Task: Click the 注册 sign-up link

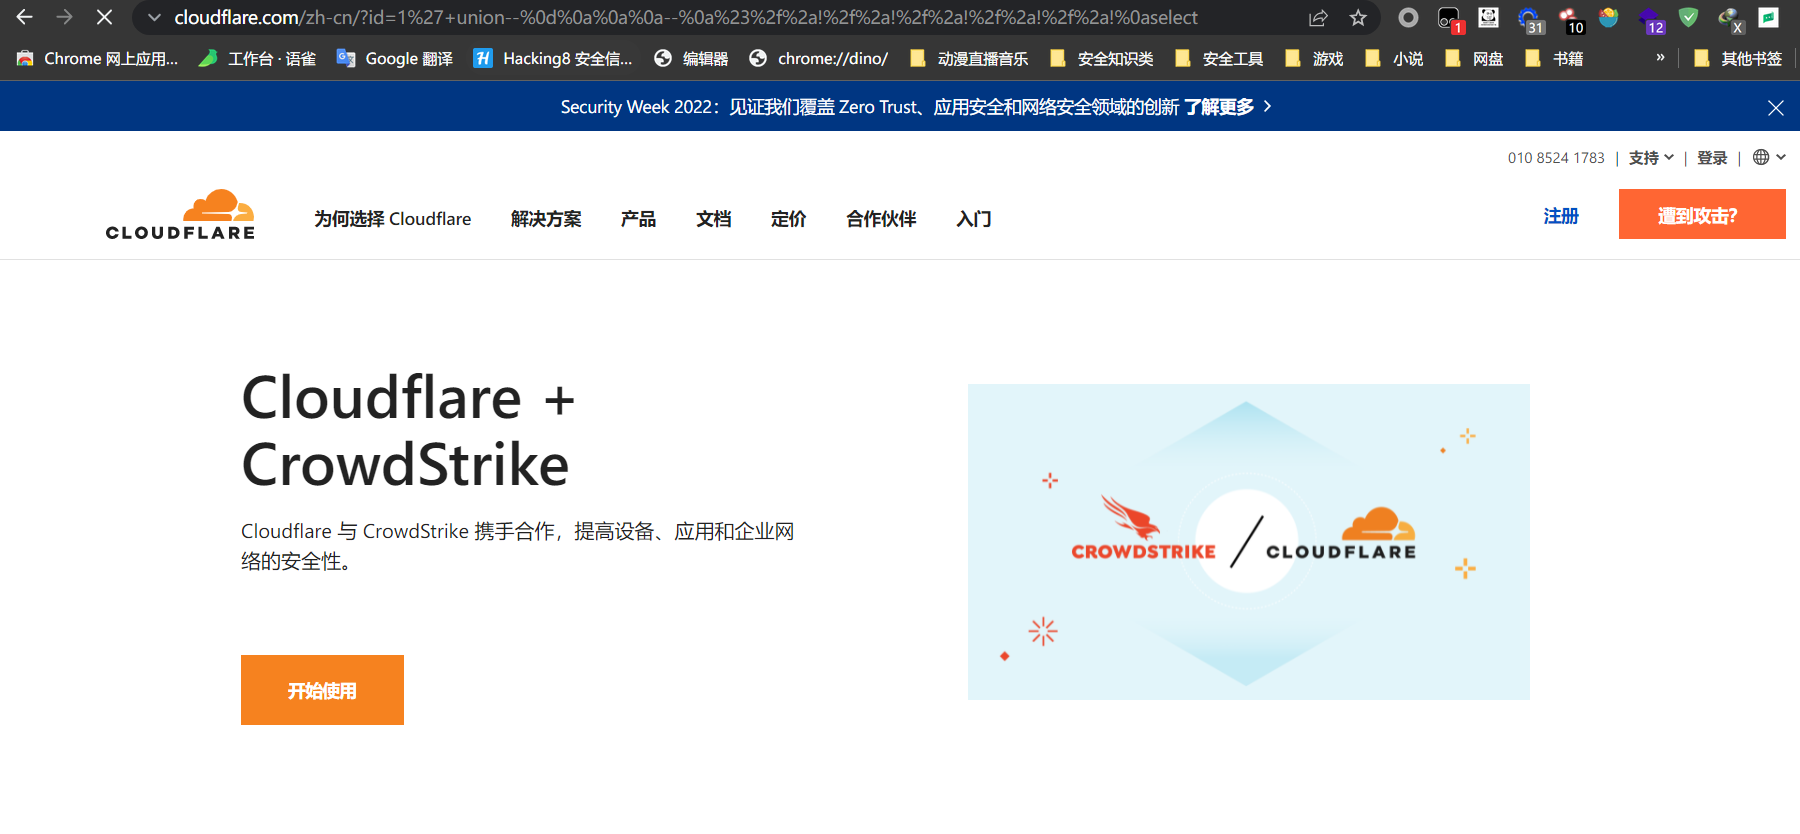Action: point(1561,216)
